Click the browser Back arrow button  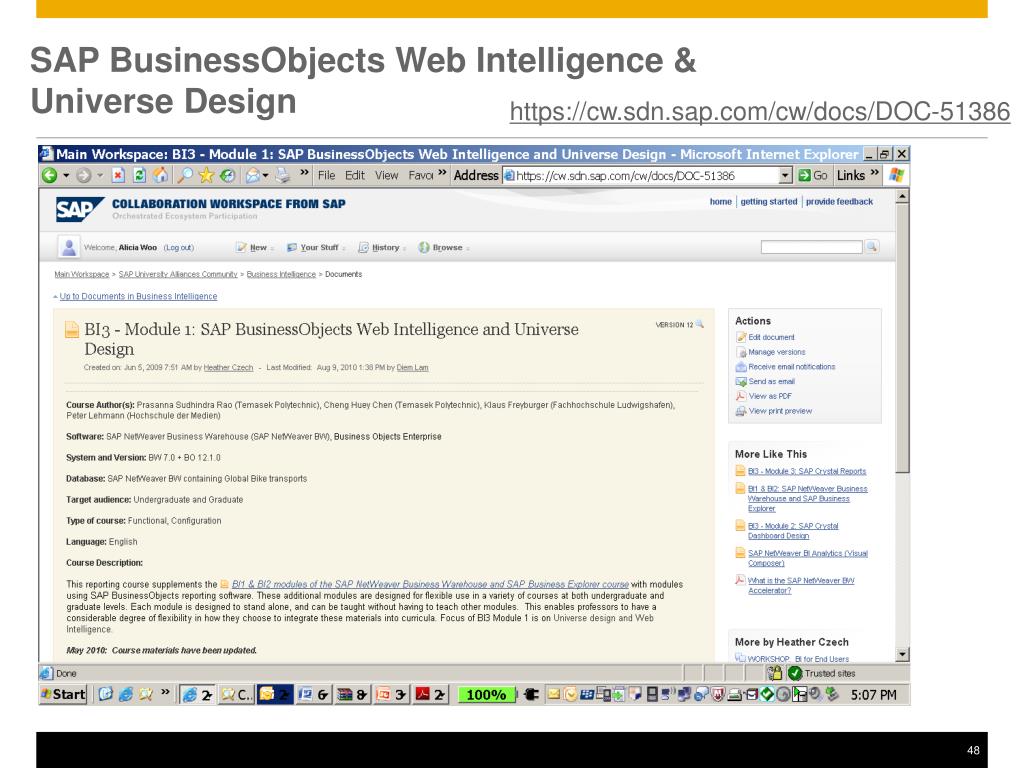pos(50,175)
